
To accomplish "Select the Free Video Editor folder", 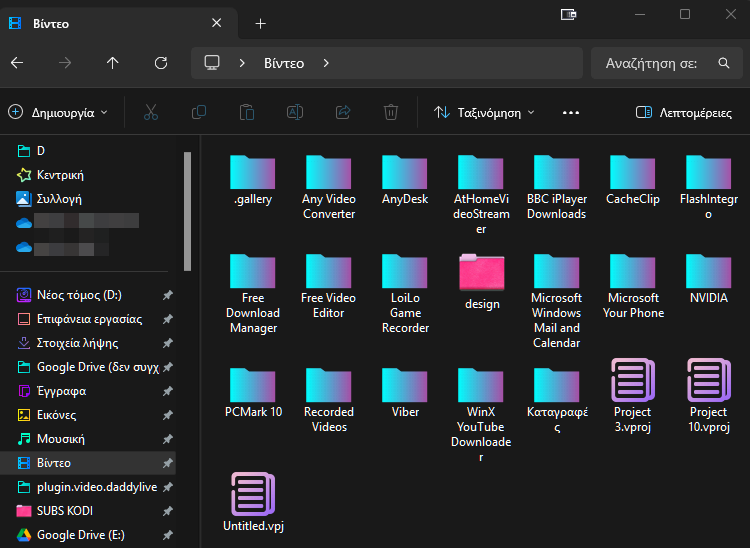I will (x=329, y=286).
